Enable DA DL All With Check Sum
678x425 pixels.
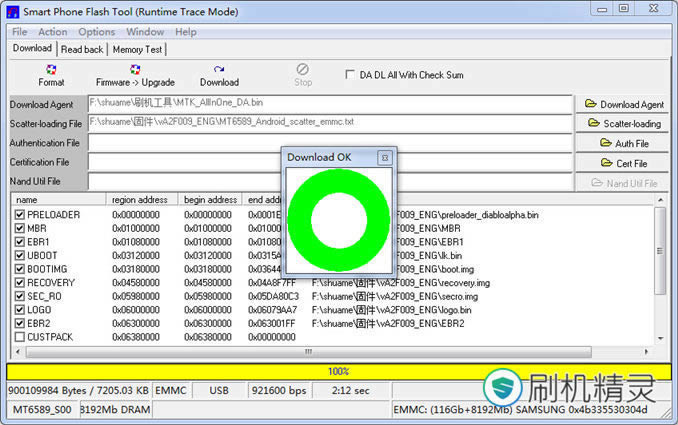coord(349,75)
